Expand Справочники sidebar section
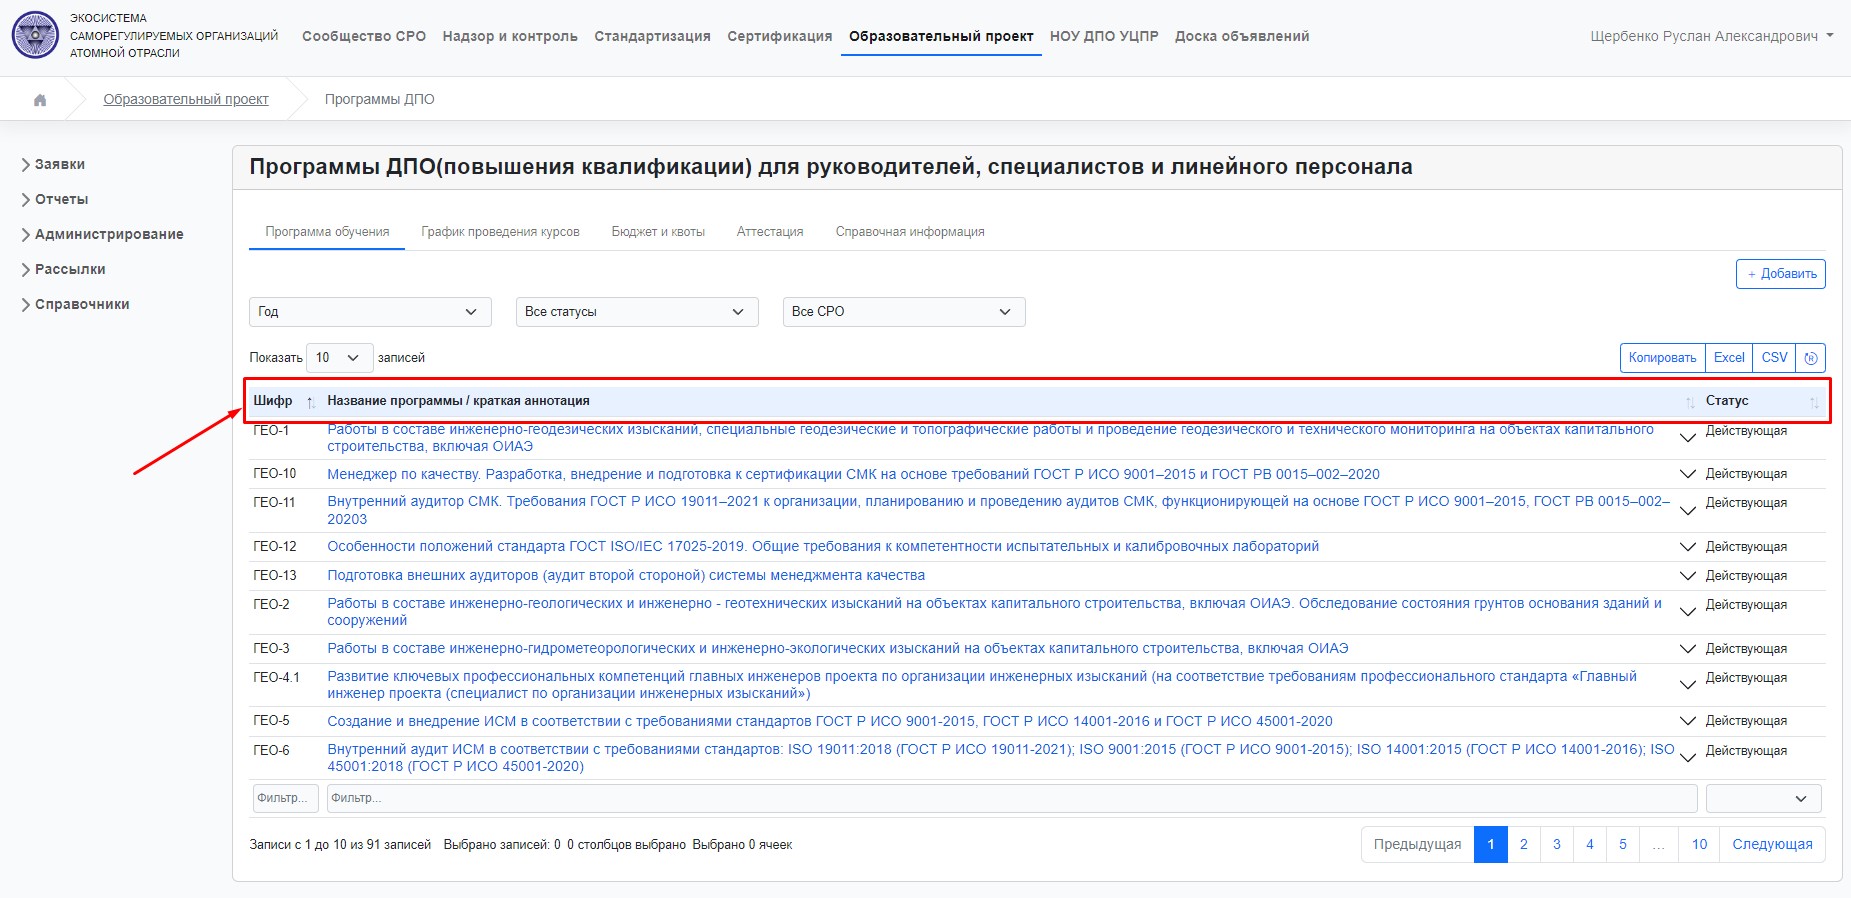The image size is (1851, 898). tap(75, 305)
